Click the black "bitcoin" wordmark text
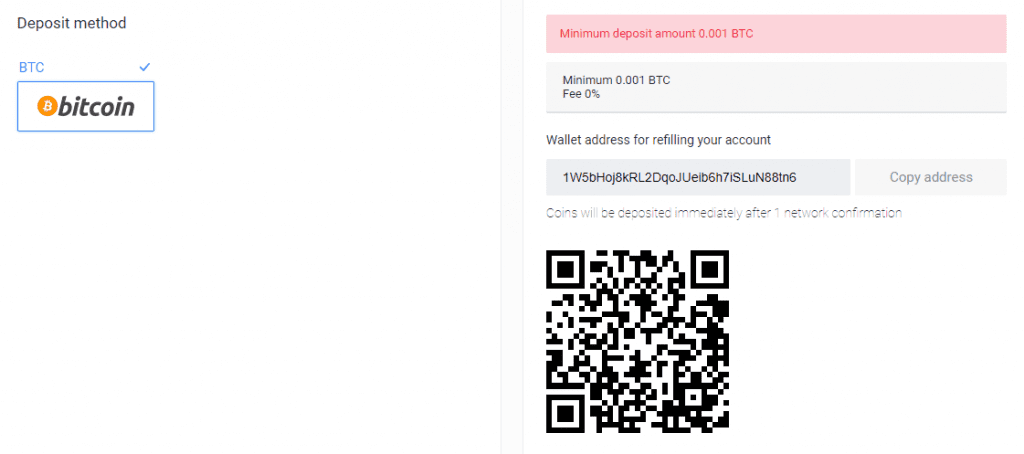1024x454 pixels. (96, 107)
